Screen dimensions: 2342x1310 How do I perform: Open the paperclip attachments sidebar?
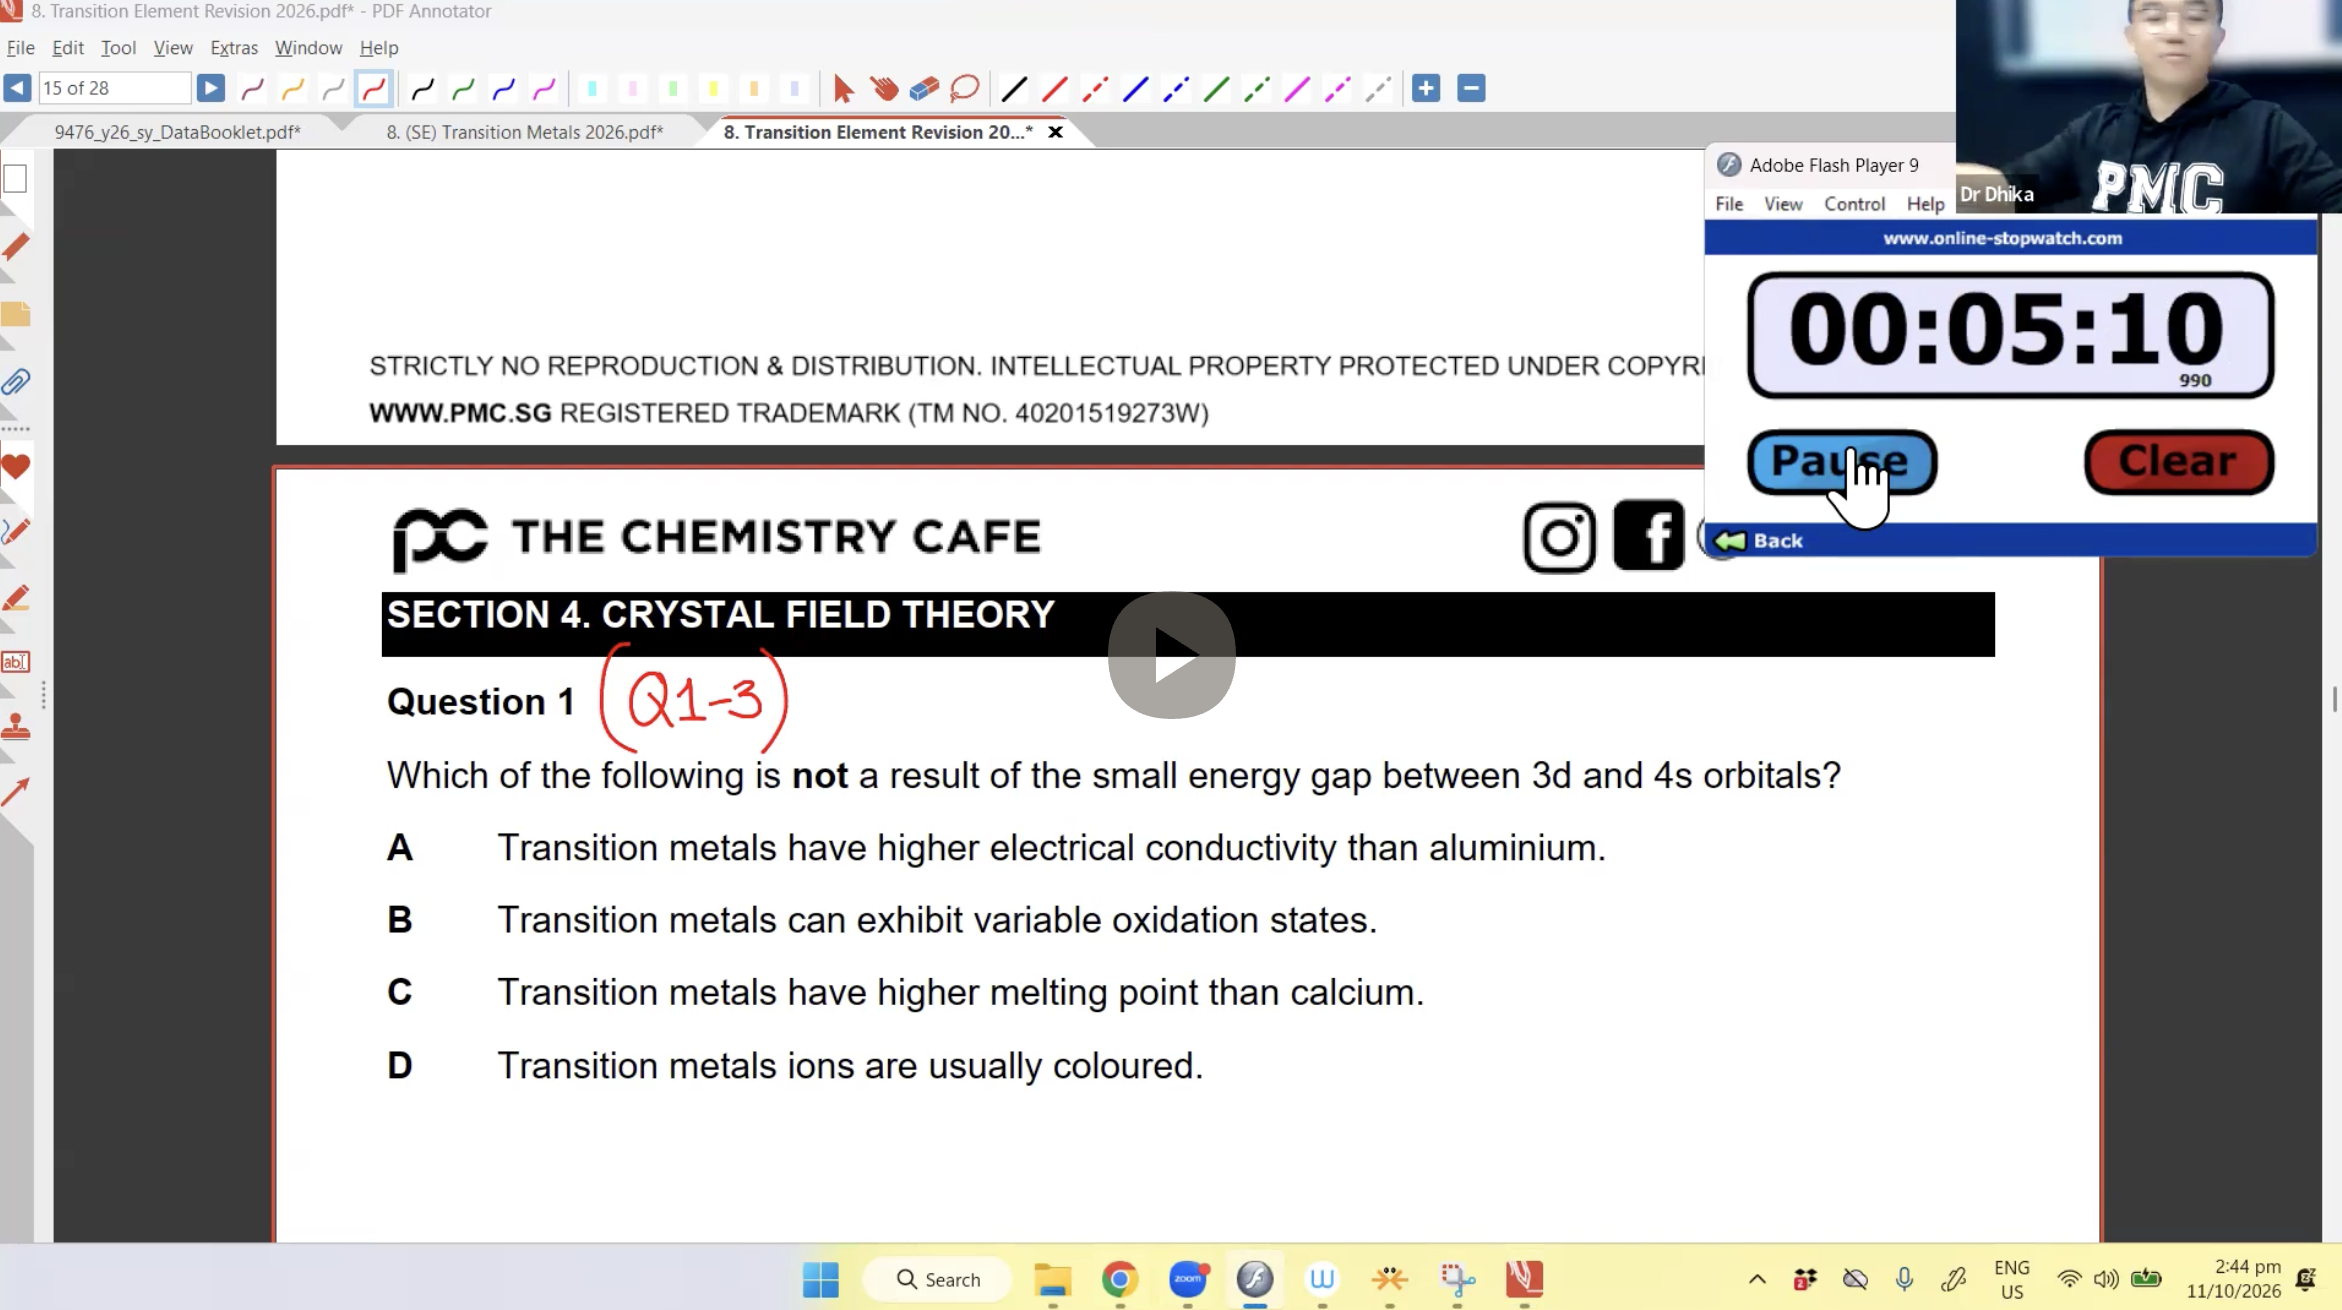tap(16, 381)
